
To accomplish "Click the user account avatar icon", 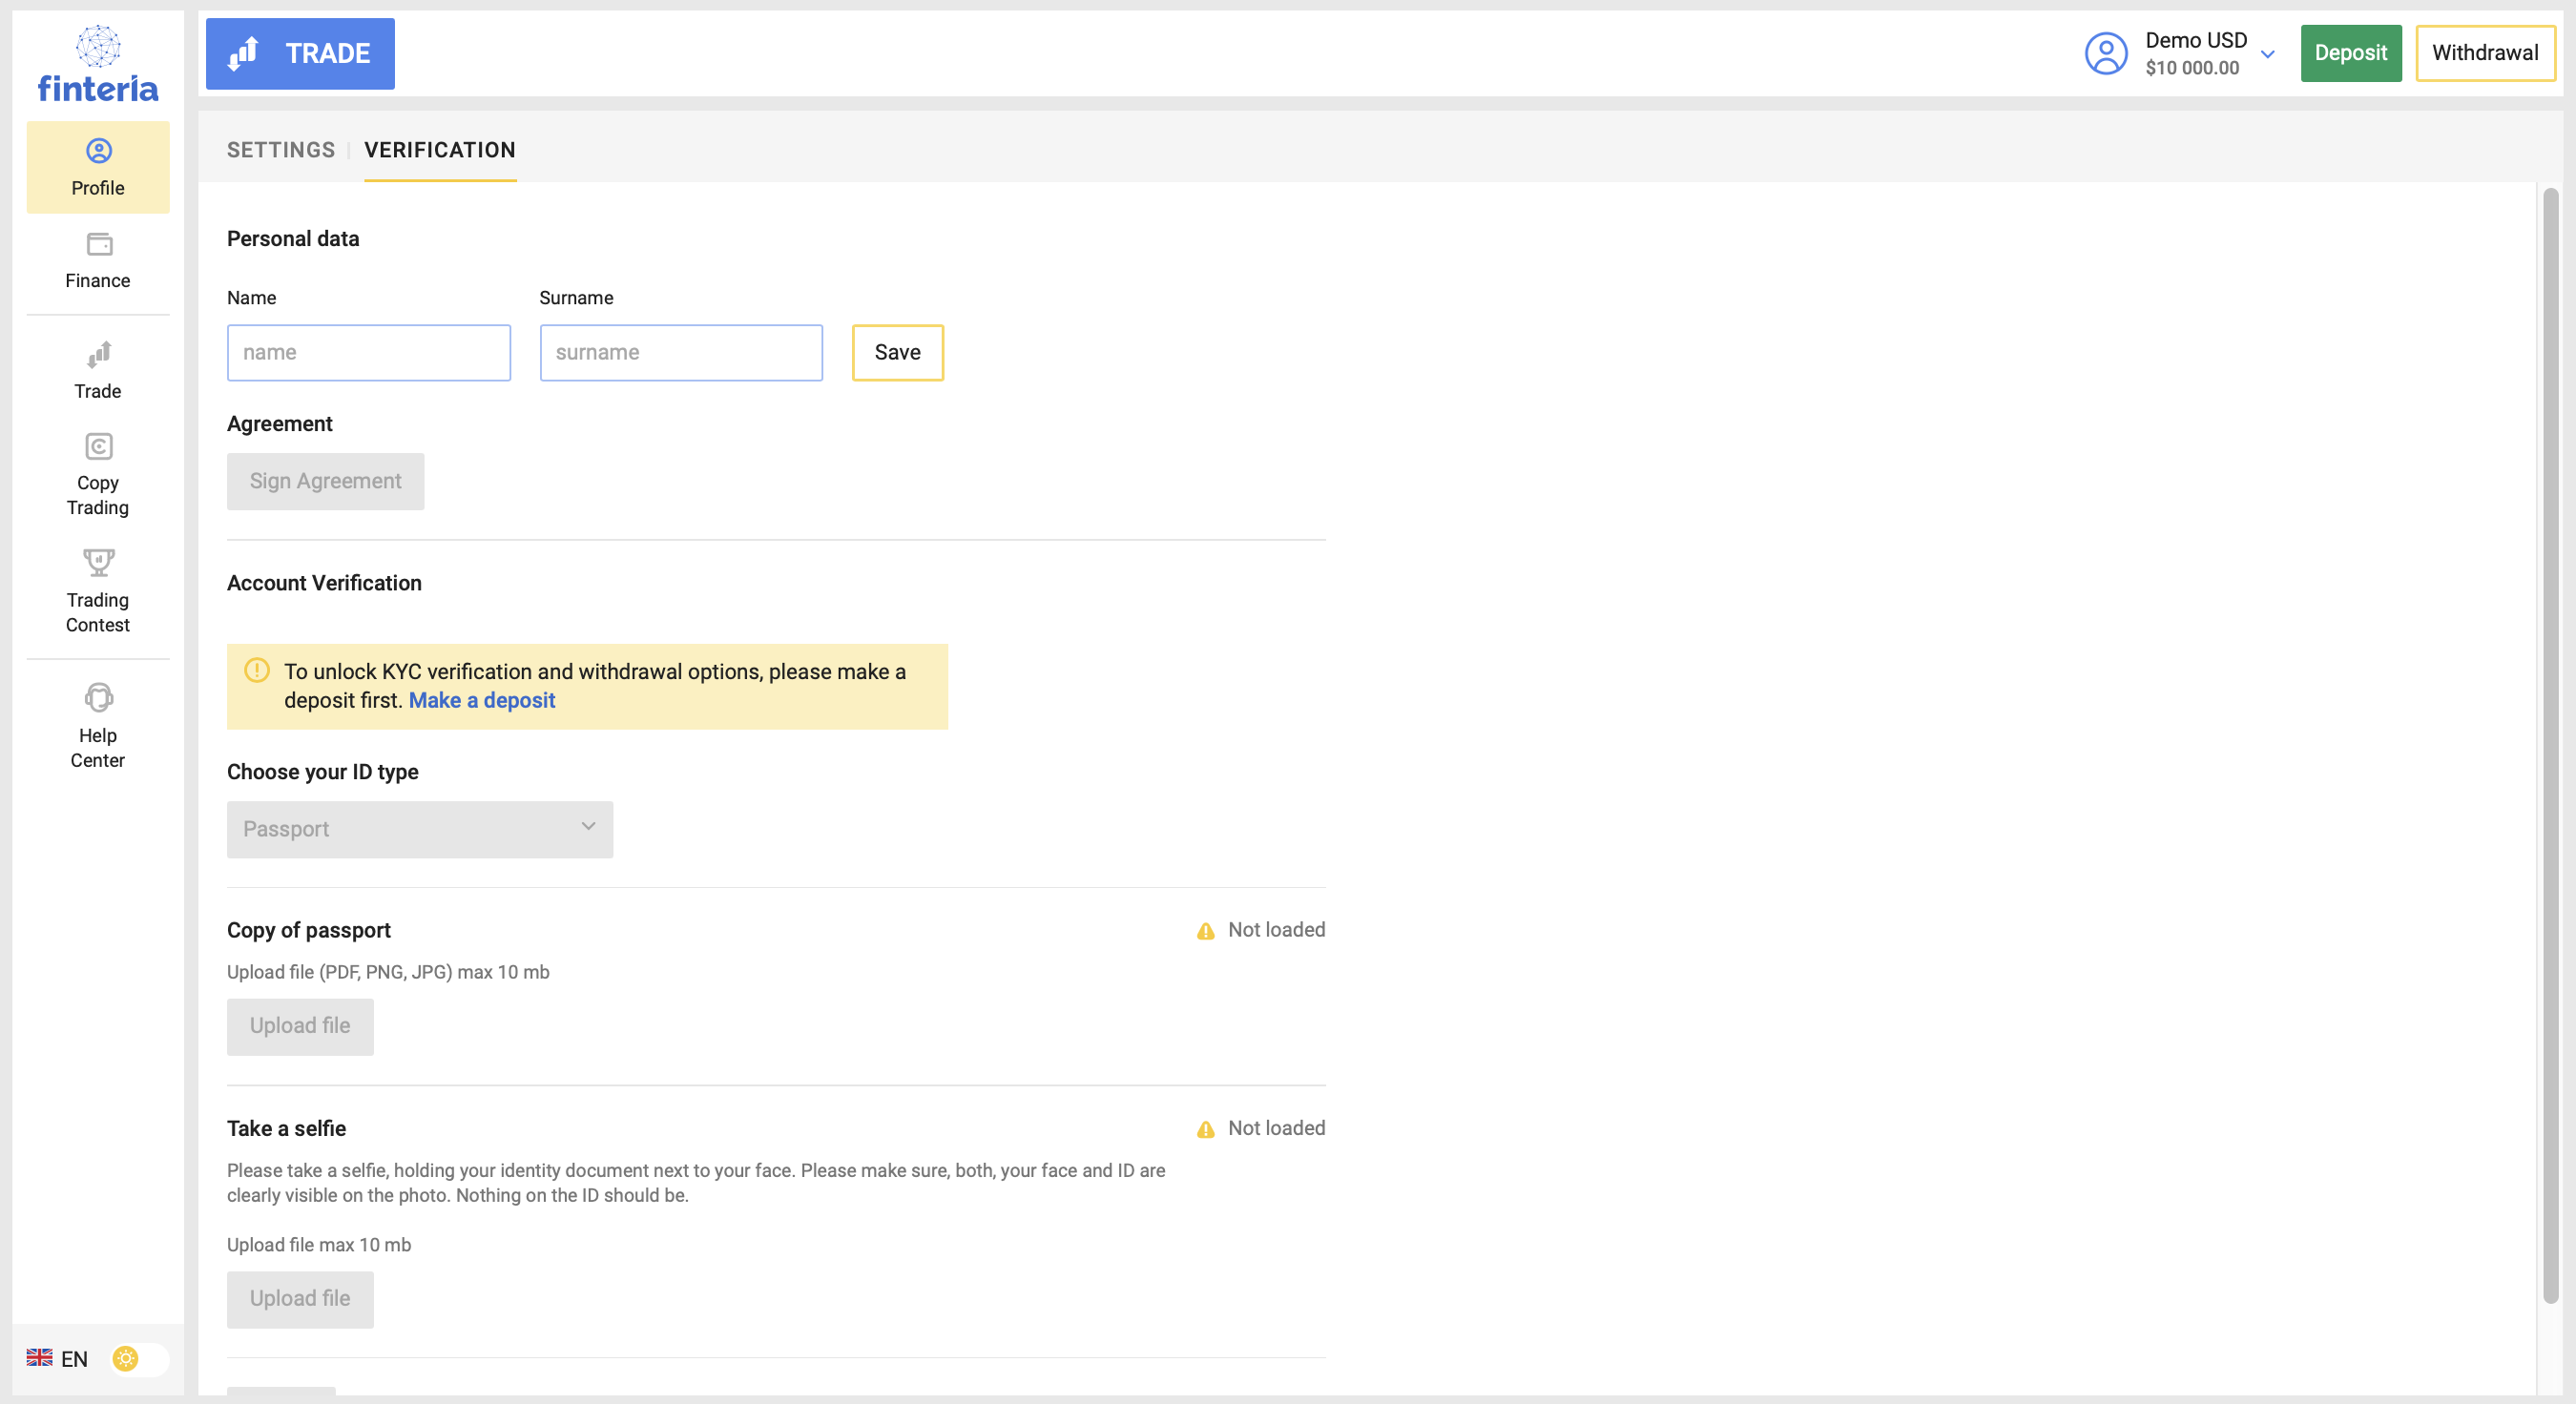I will click(x=2105, y=53).
